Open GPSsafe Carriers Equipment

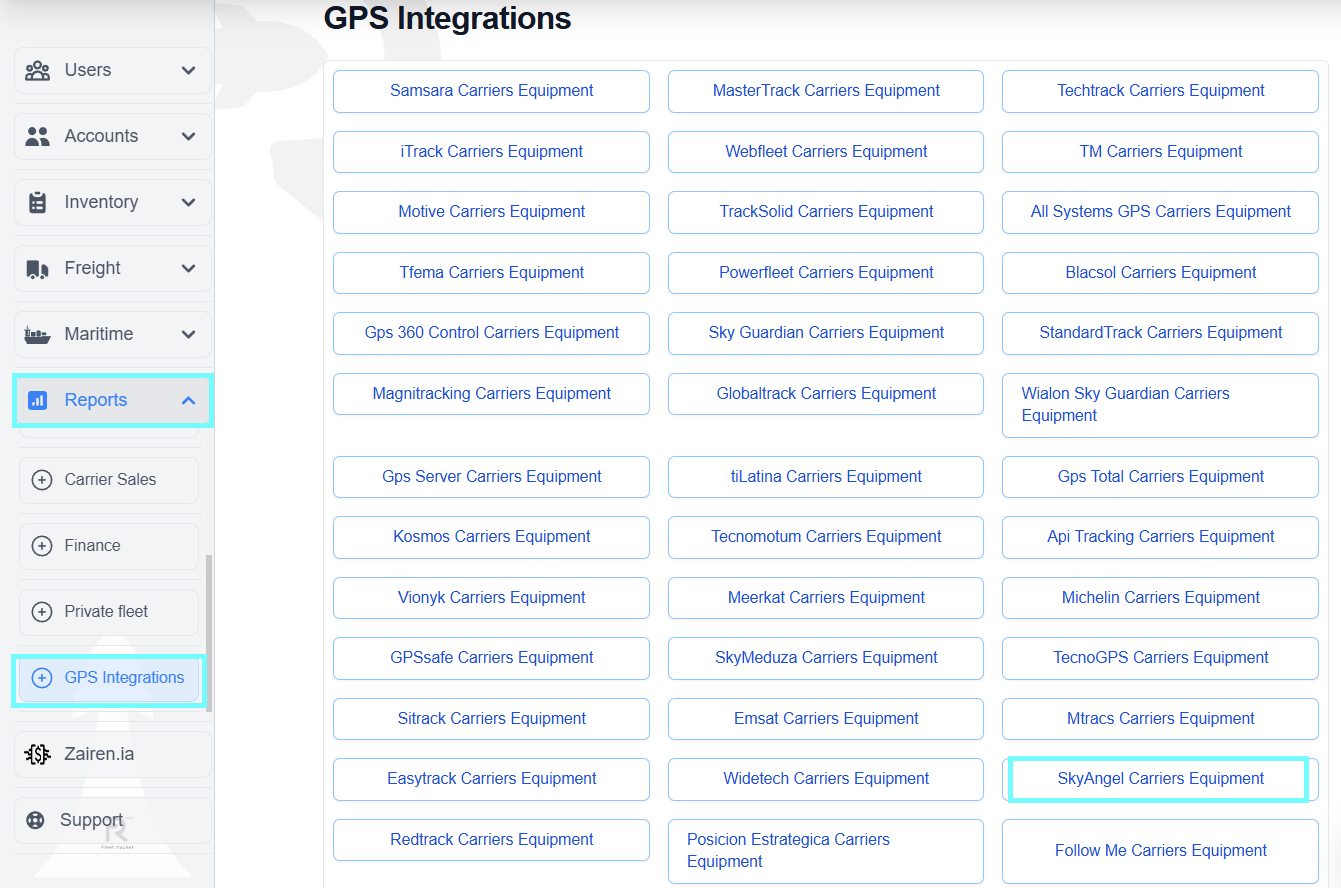point(491,658)
